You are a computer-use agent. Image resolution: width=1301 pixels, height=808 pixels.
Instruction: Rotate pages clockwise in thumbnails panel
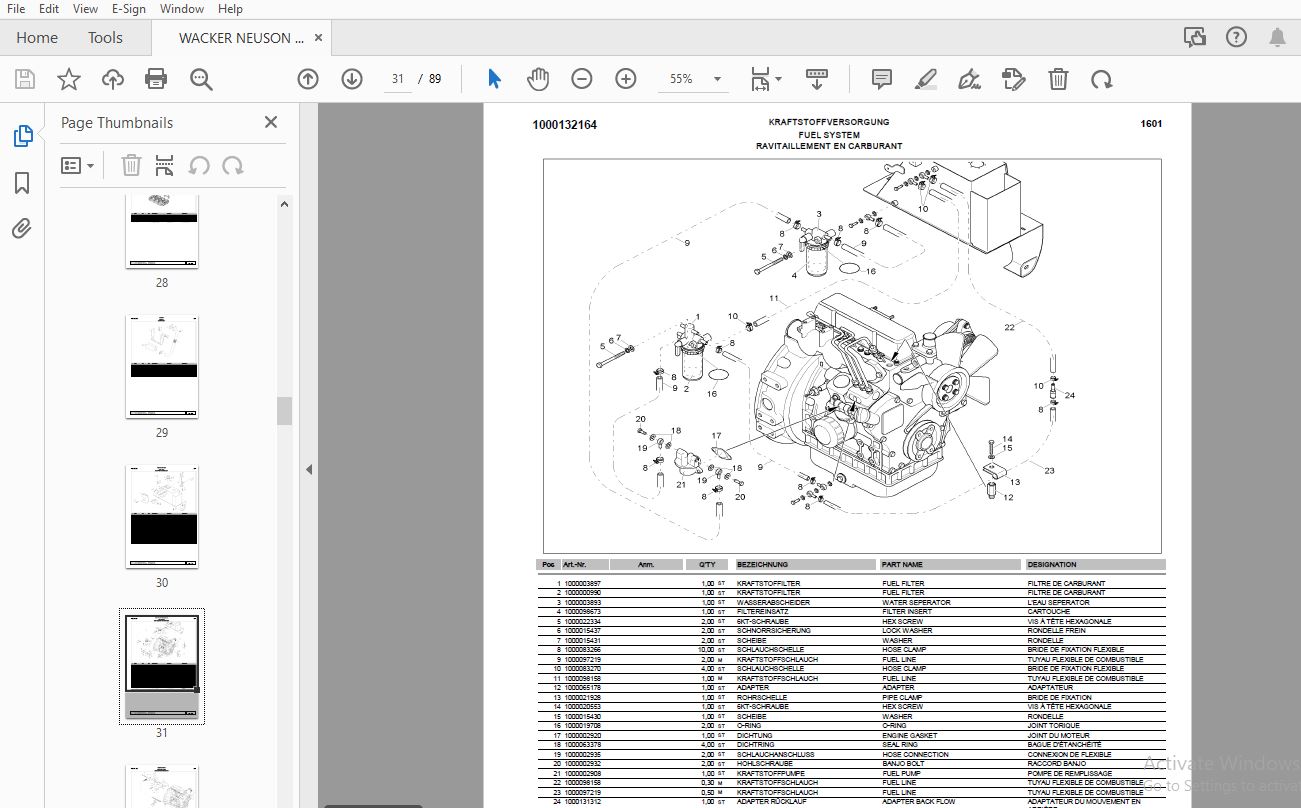[x=232, y=166]
